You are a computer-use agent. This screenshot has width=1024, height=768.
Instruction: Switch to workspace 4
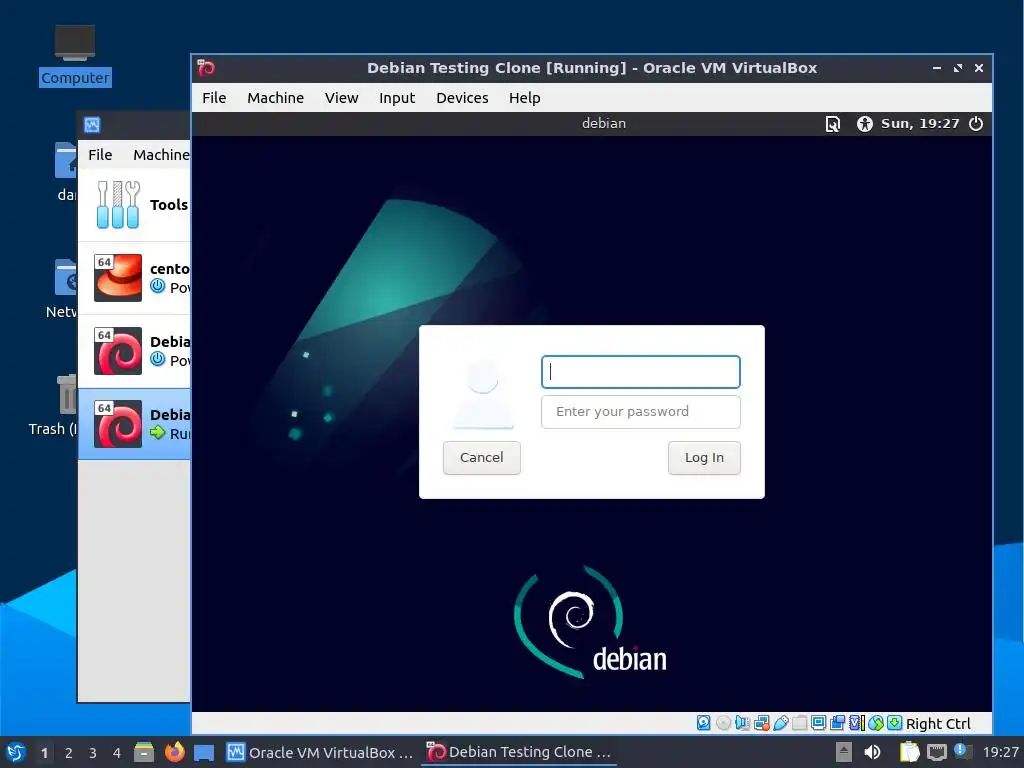pos(117,753)
